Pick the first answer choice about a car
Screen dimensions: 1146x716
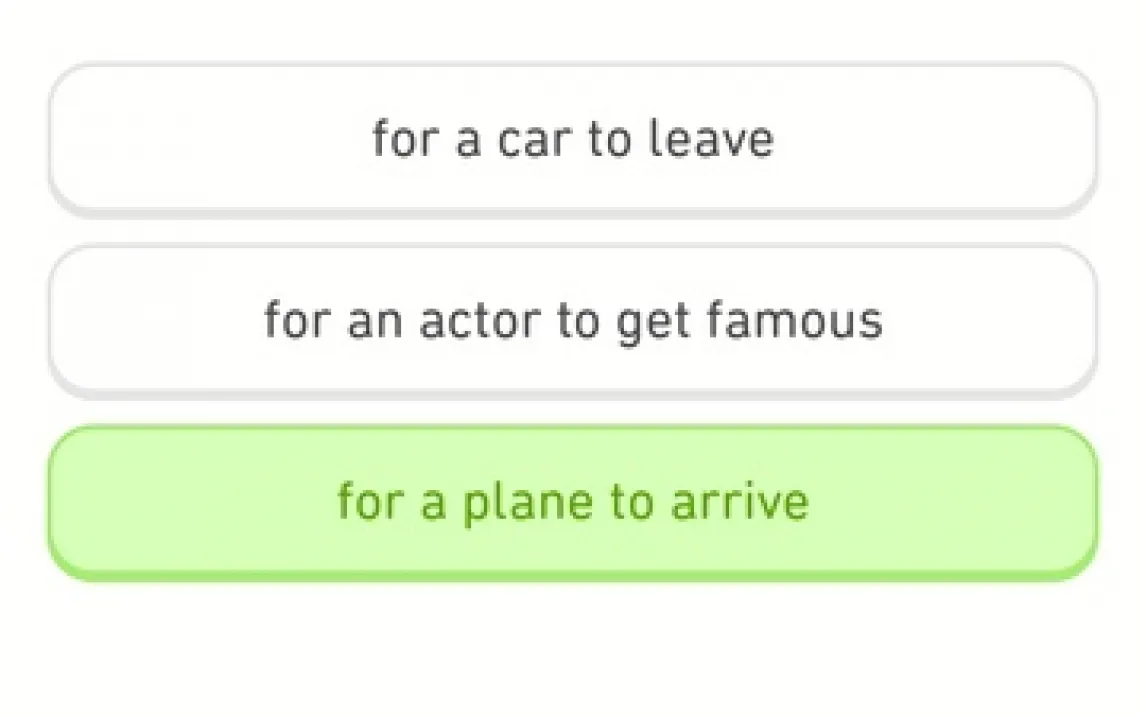573,138
